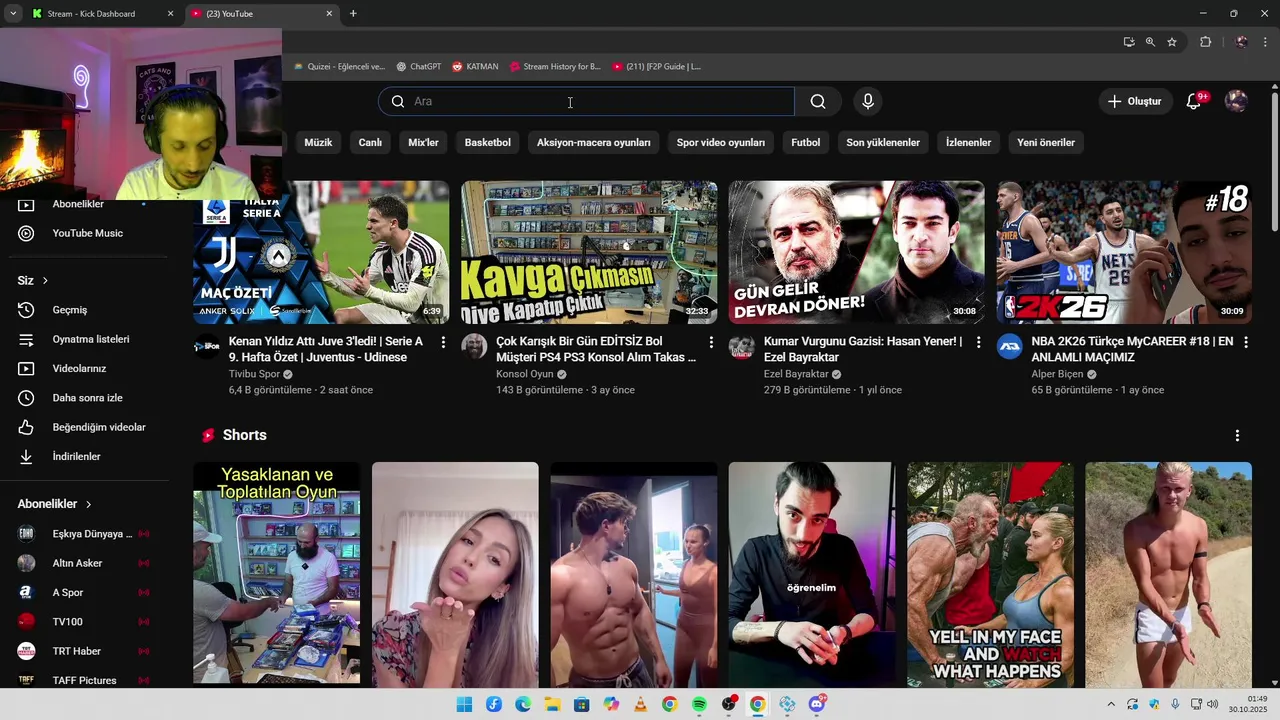Open the Kavga Çıkmasın console shop thumbnail

point(589,252)
